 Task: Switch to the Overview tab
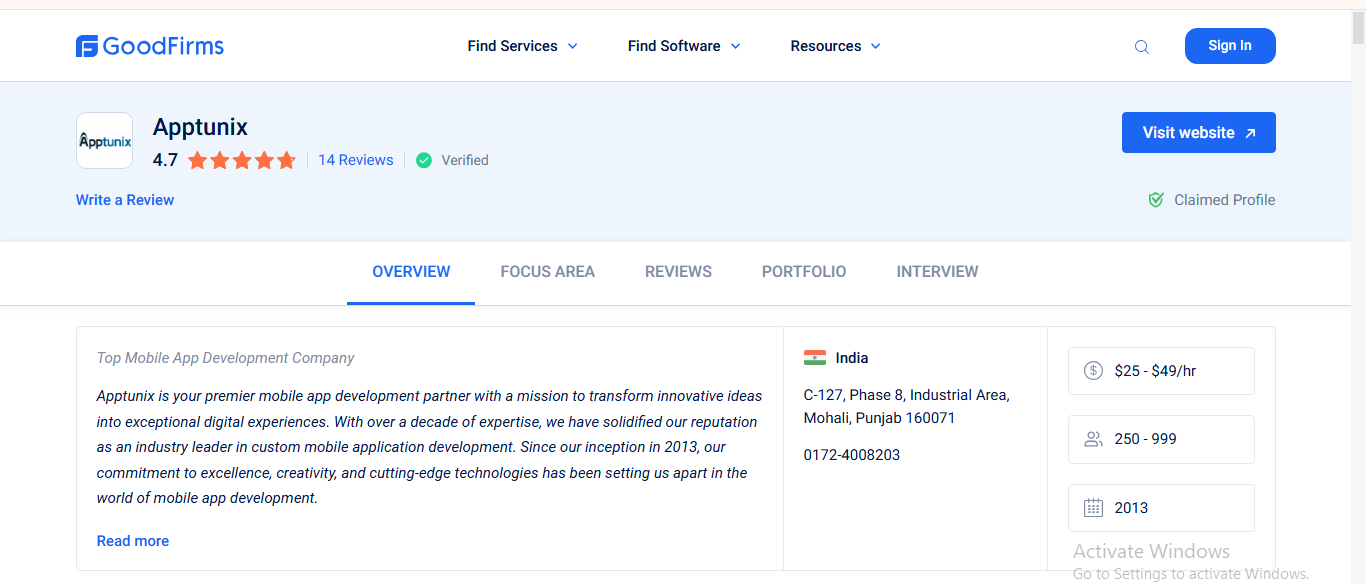(x=411, y=272)
